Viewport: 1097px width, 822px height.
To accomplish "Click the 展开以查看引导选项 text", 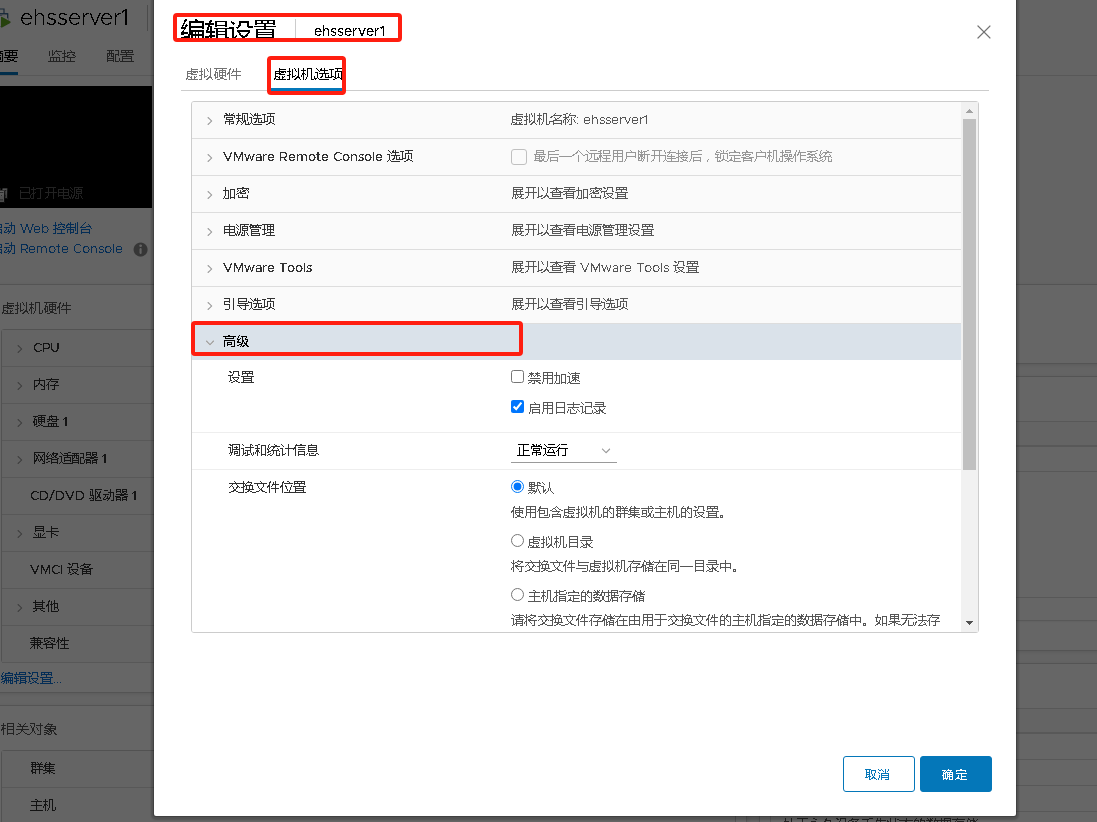I will [569, 304].
